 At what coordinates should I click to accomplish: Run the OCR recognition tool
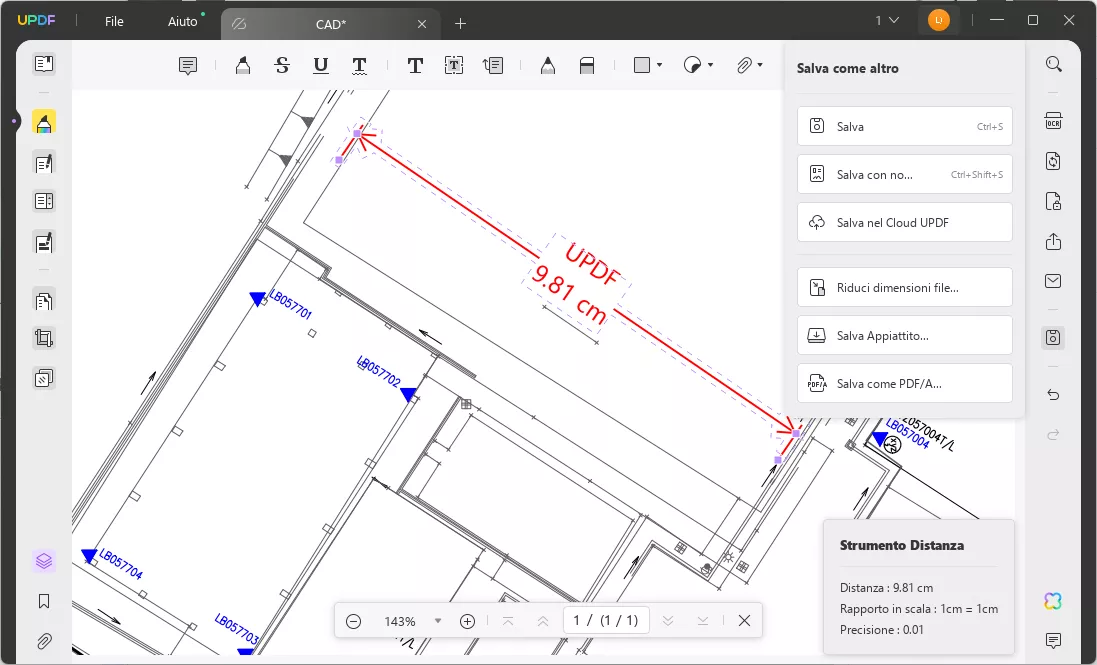1054,121
